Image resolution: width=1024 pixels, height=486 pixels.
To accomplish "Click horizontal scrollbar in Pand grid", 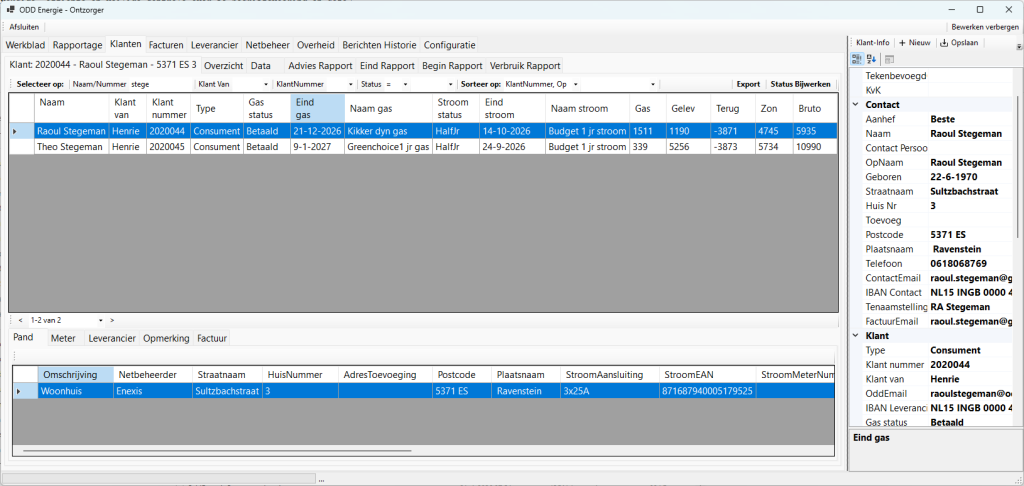I will pyautogui.click(x=216, y=450).
